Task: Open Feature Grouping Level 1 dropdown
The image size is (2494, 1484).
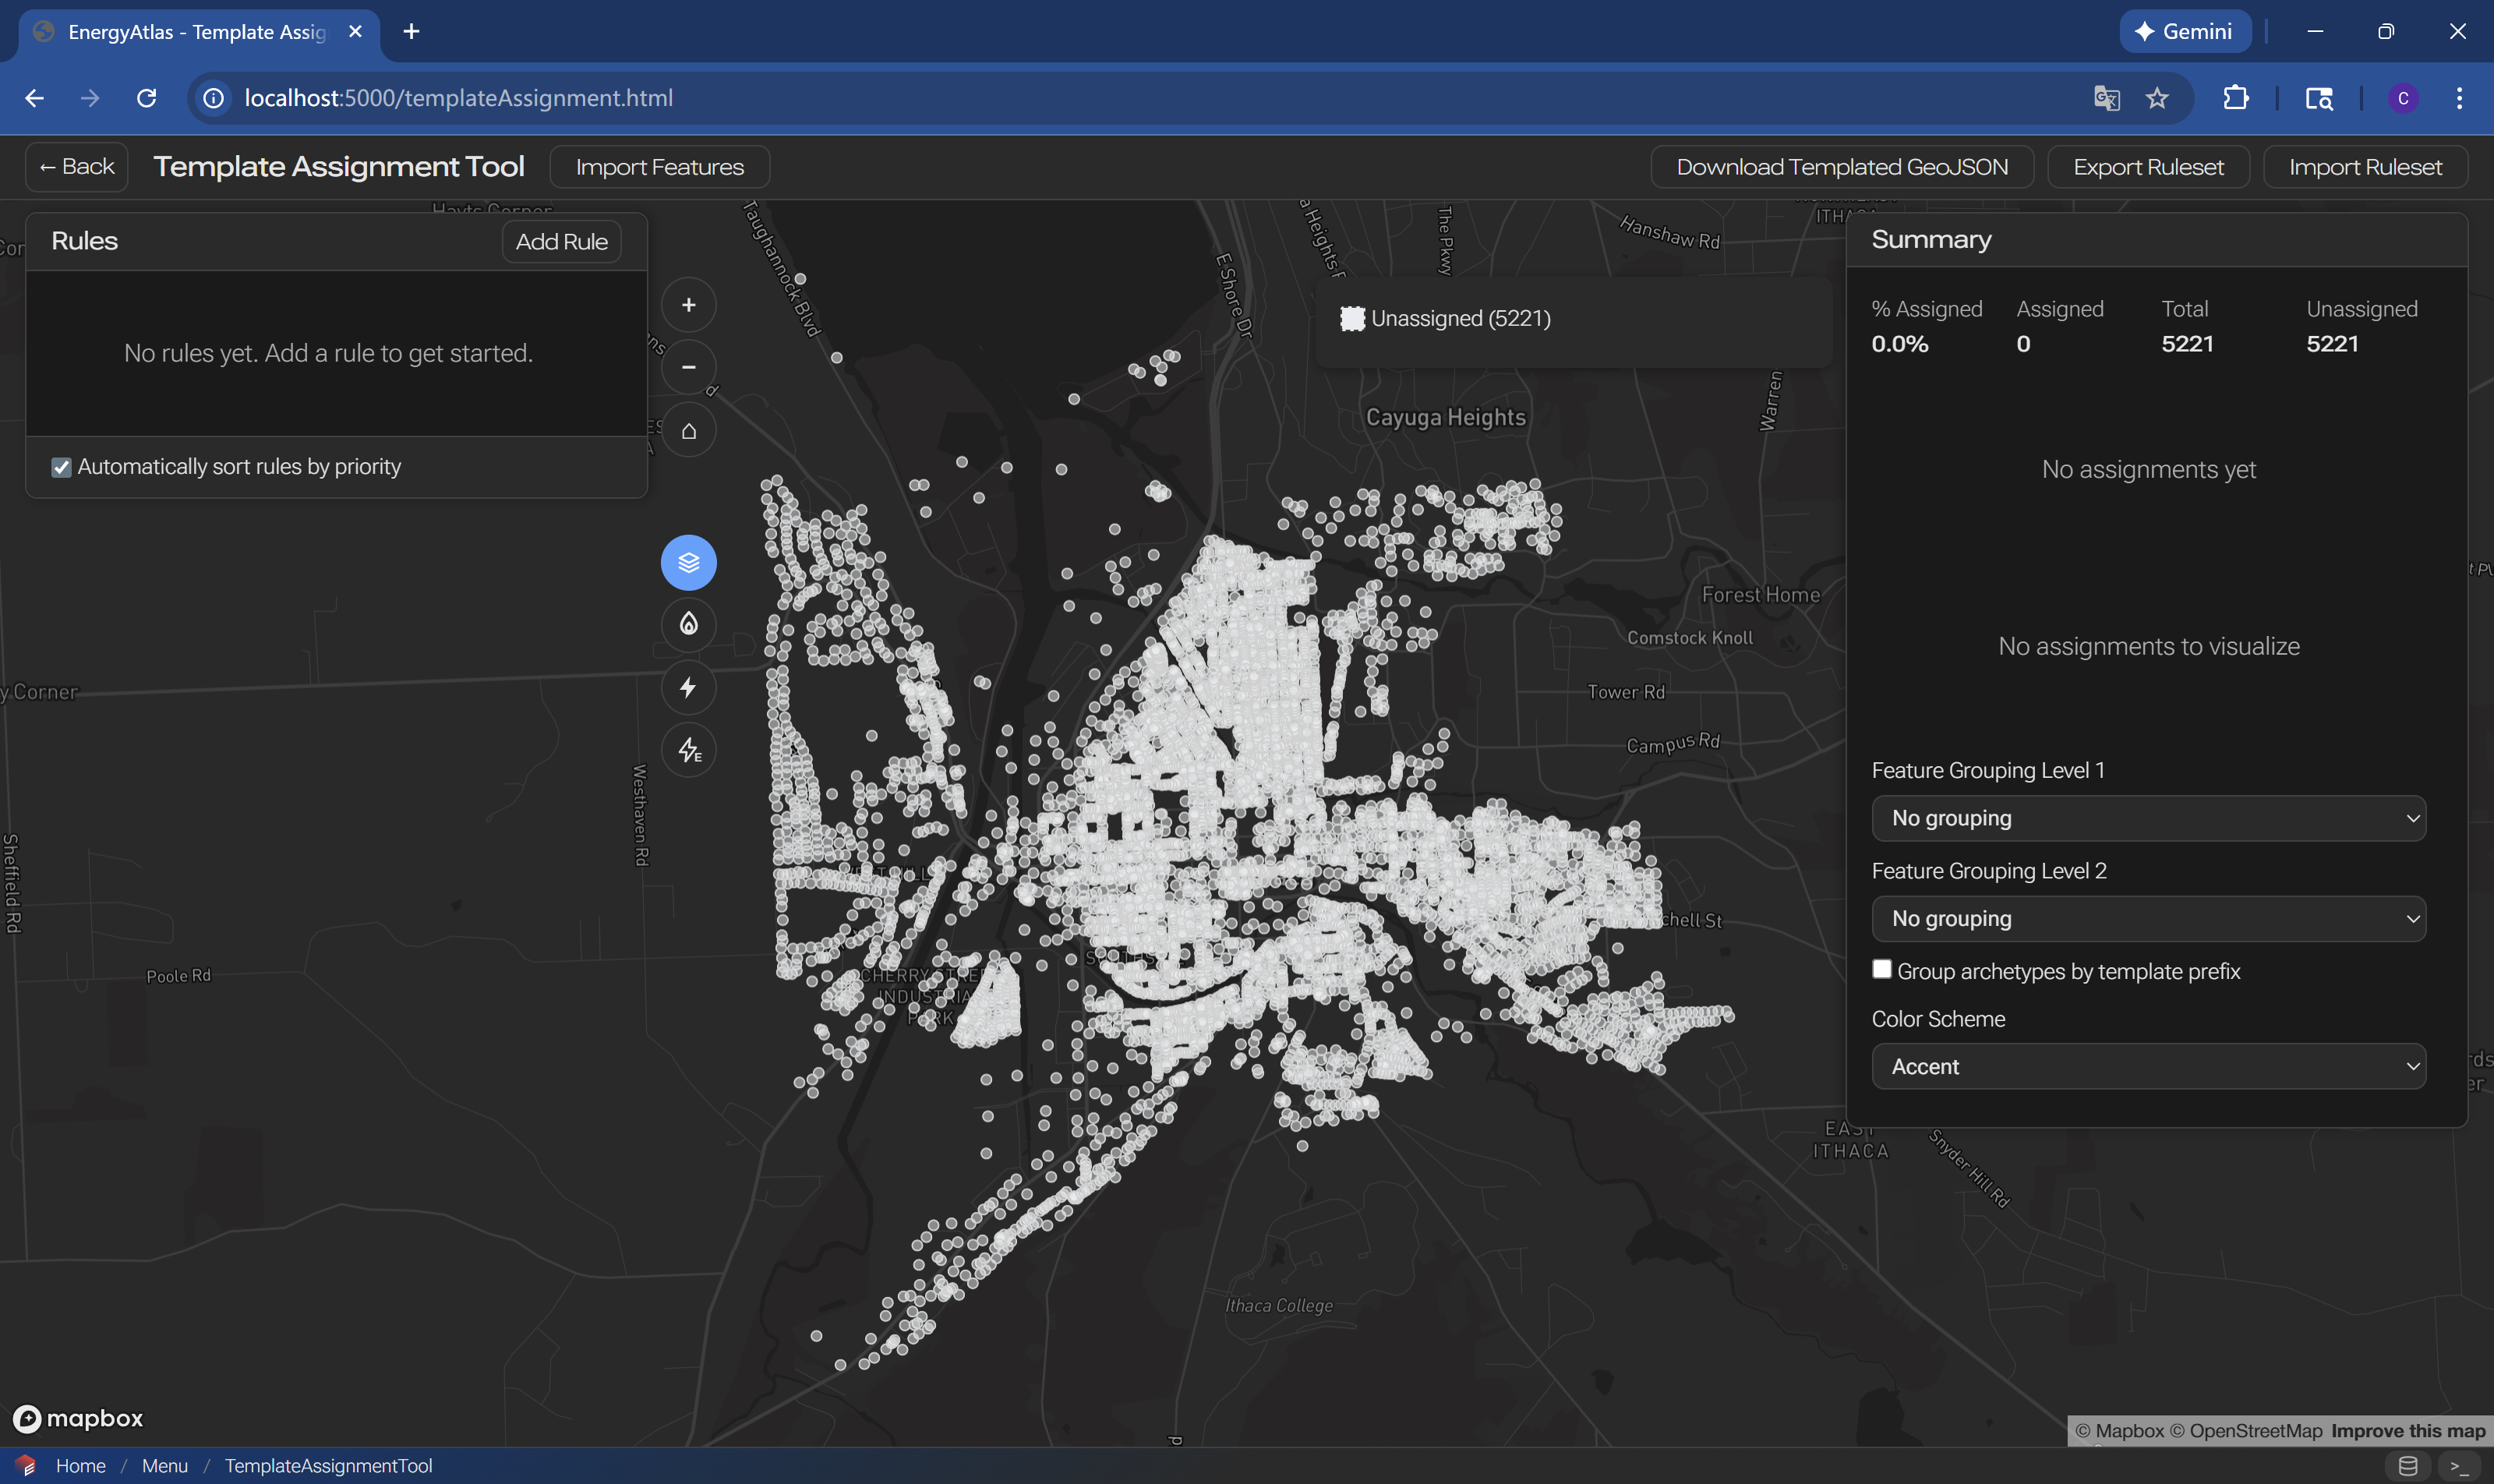Action: click(2147, 818)
